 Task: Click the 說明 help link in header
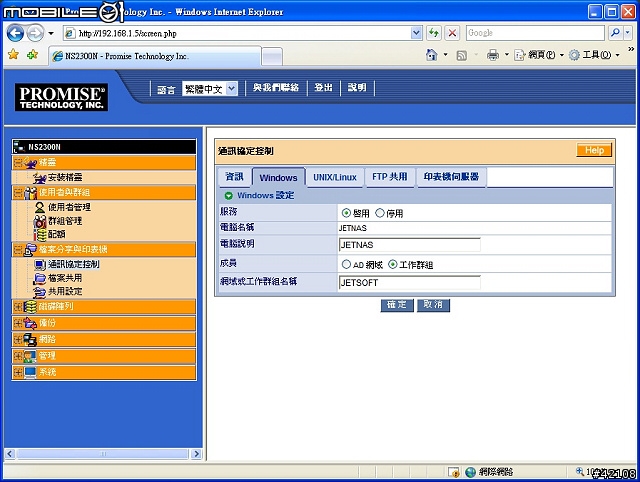(x=357, y=88)
